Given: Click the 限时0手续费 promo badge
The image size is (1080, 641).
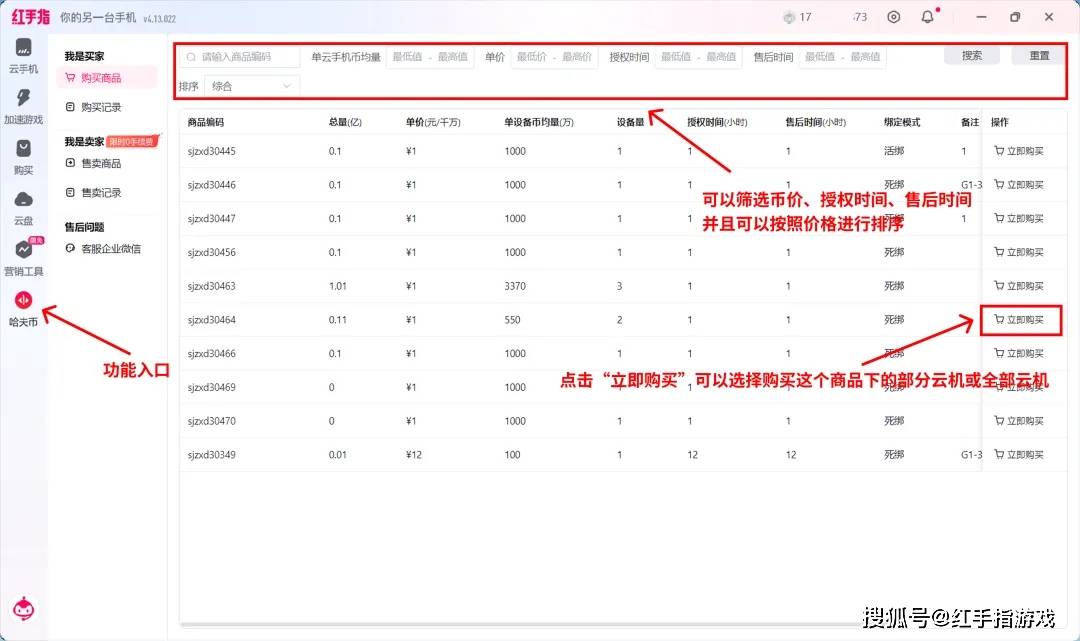Looking at the screenshot, I should [x=132, y=141].
